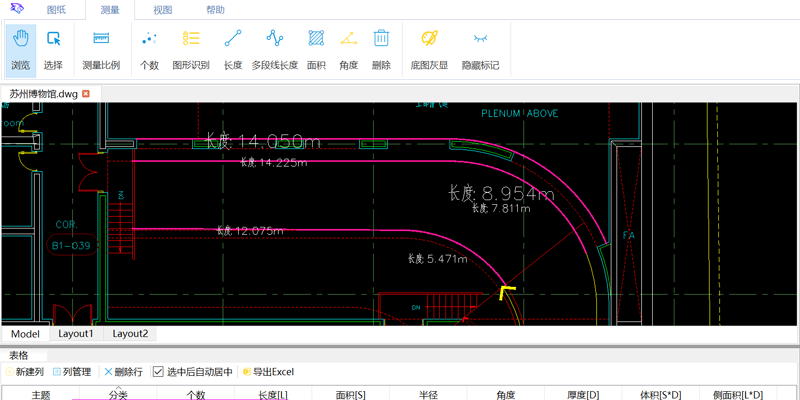Click the yellow corner marker on the arc
The height and width of the screenshot is (400, 800).
pyautogui.click(x=508, y=293)
